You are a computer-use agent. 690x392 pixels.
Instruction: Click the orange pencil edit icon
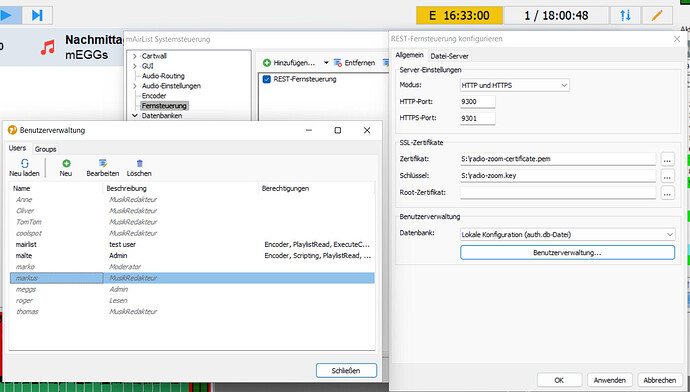point(657,15)
